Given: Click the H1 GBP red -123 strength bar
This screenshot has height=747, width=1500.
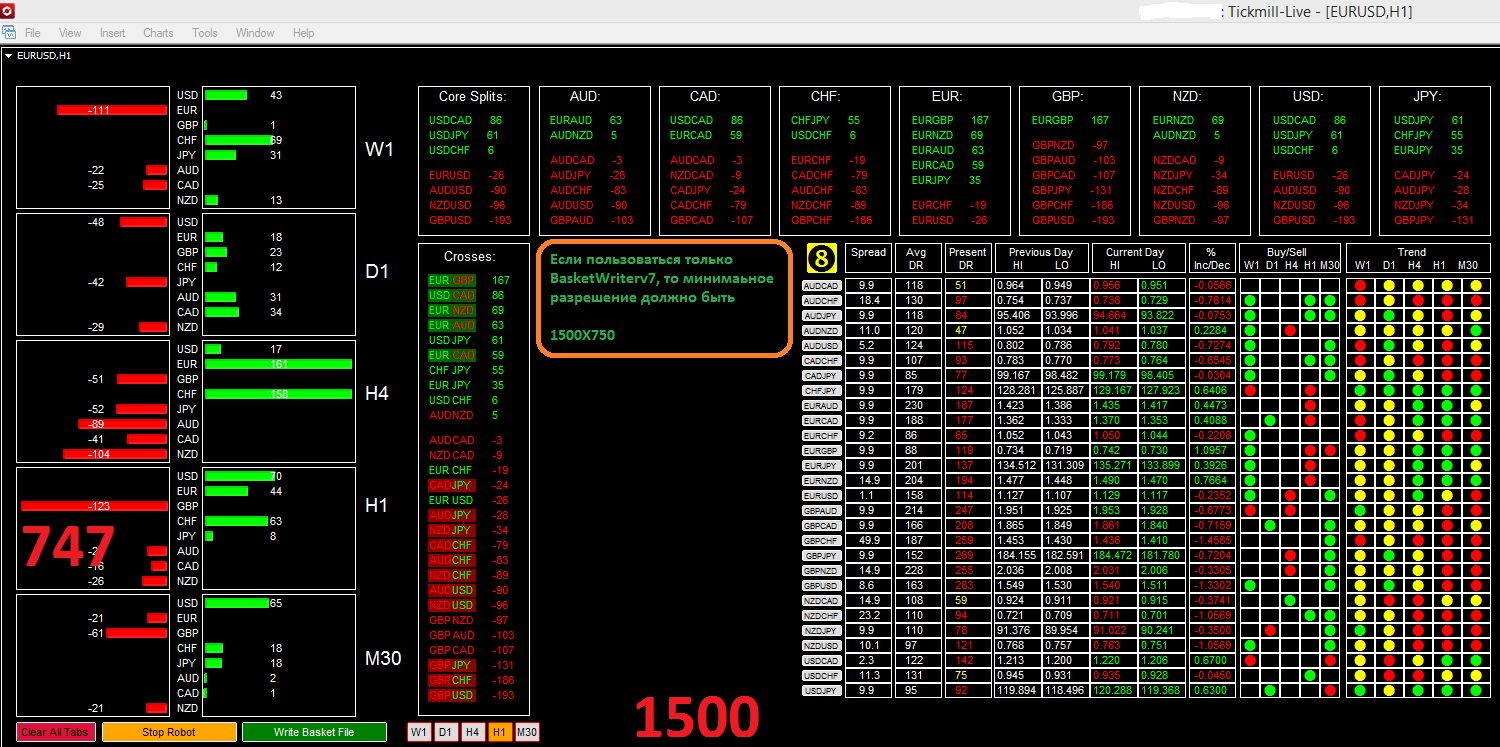Looking at the screenshot, I should point(94,506).
